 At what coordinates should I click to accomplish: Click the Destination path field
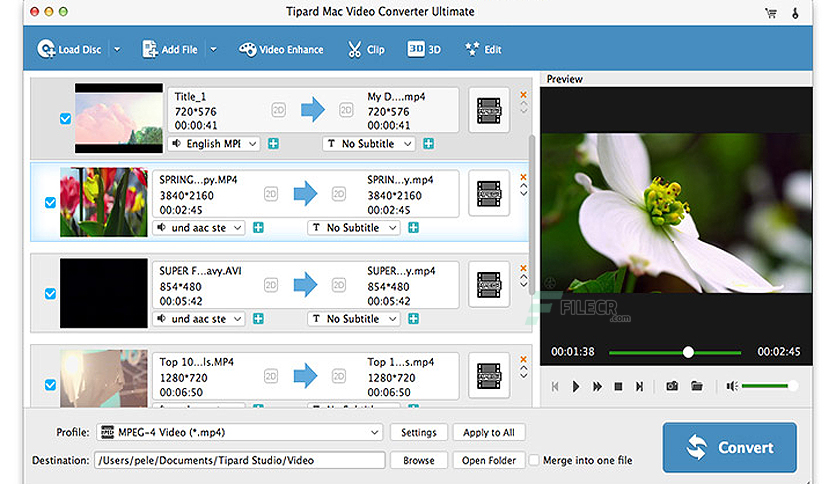239,460
